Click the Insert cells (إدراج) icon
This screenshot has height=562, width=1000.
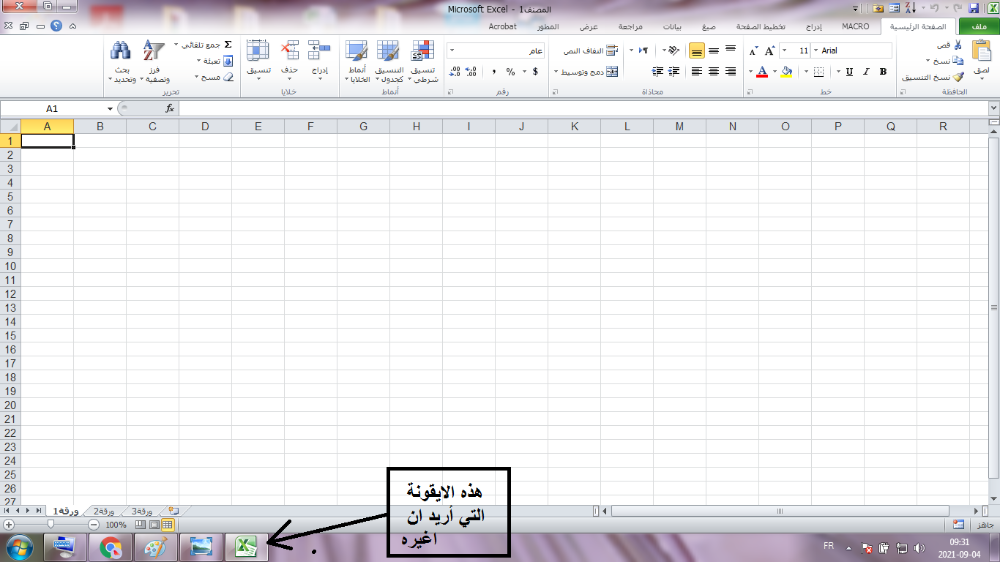319,50
